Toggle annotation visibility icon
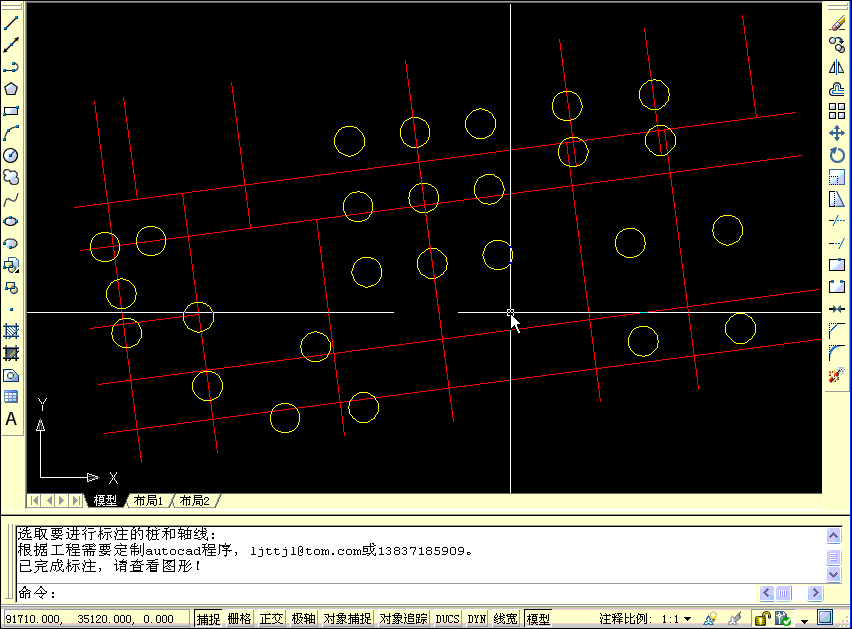This screenshot has width=852, height=629. coord(710,619)
